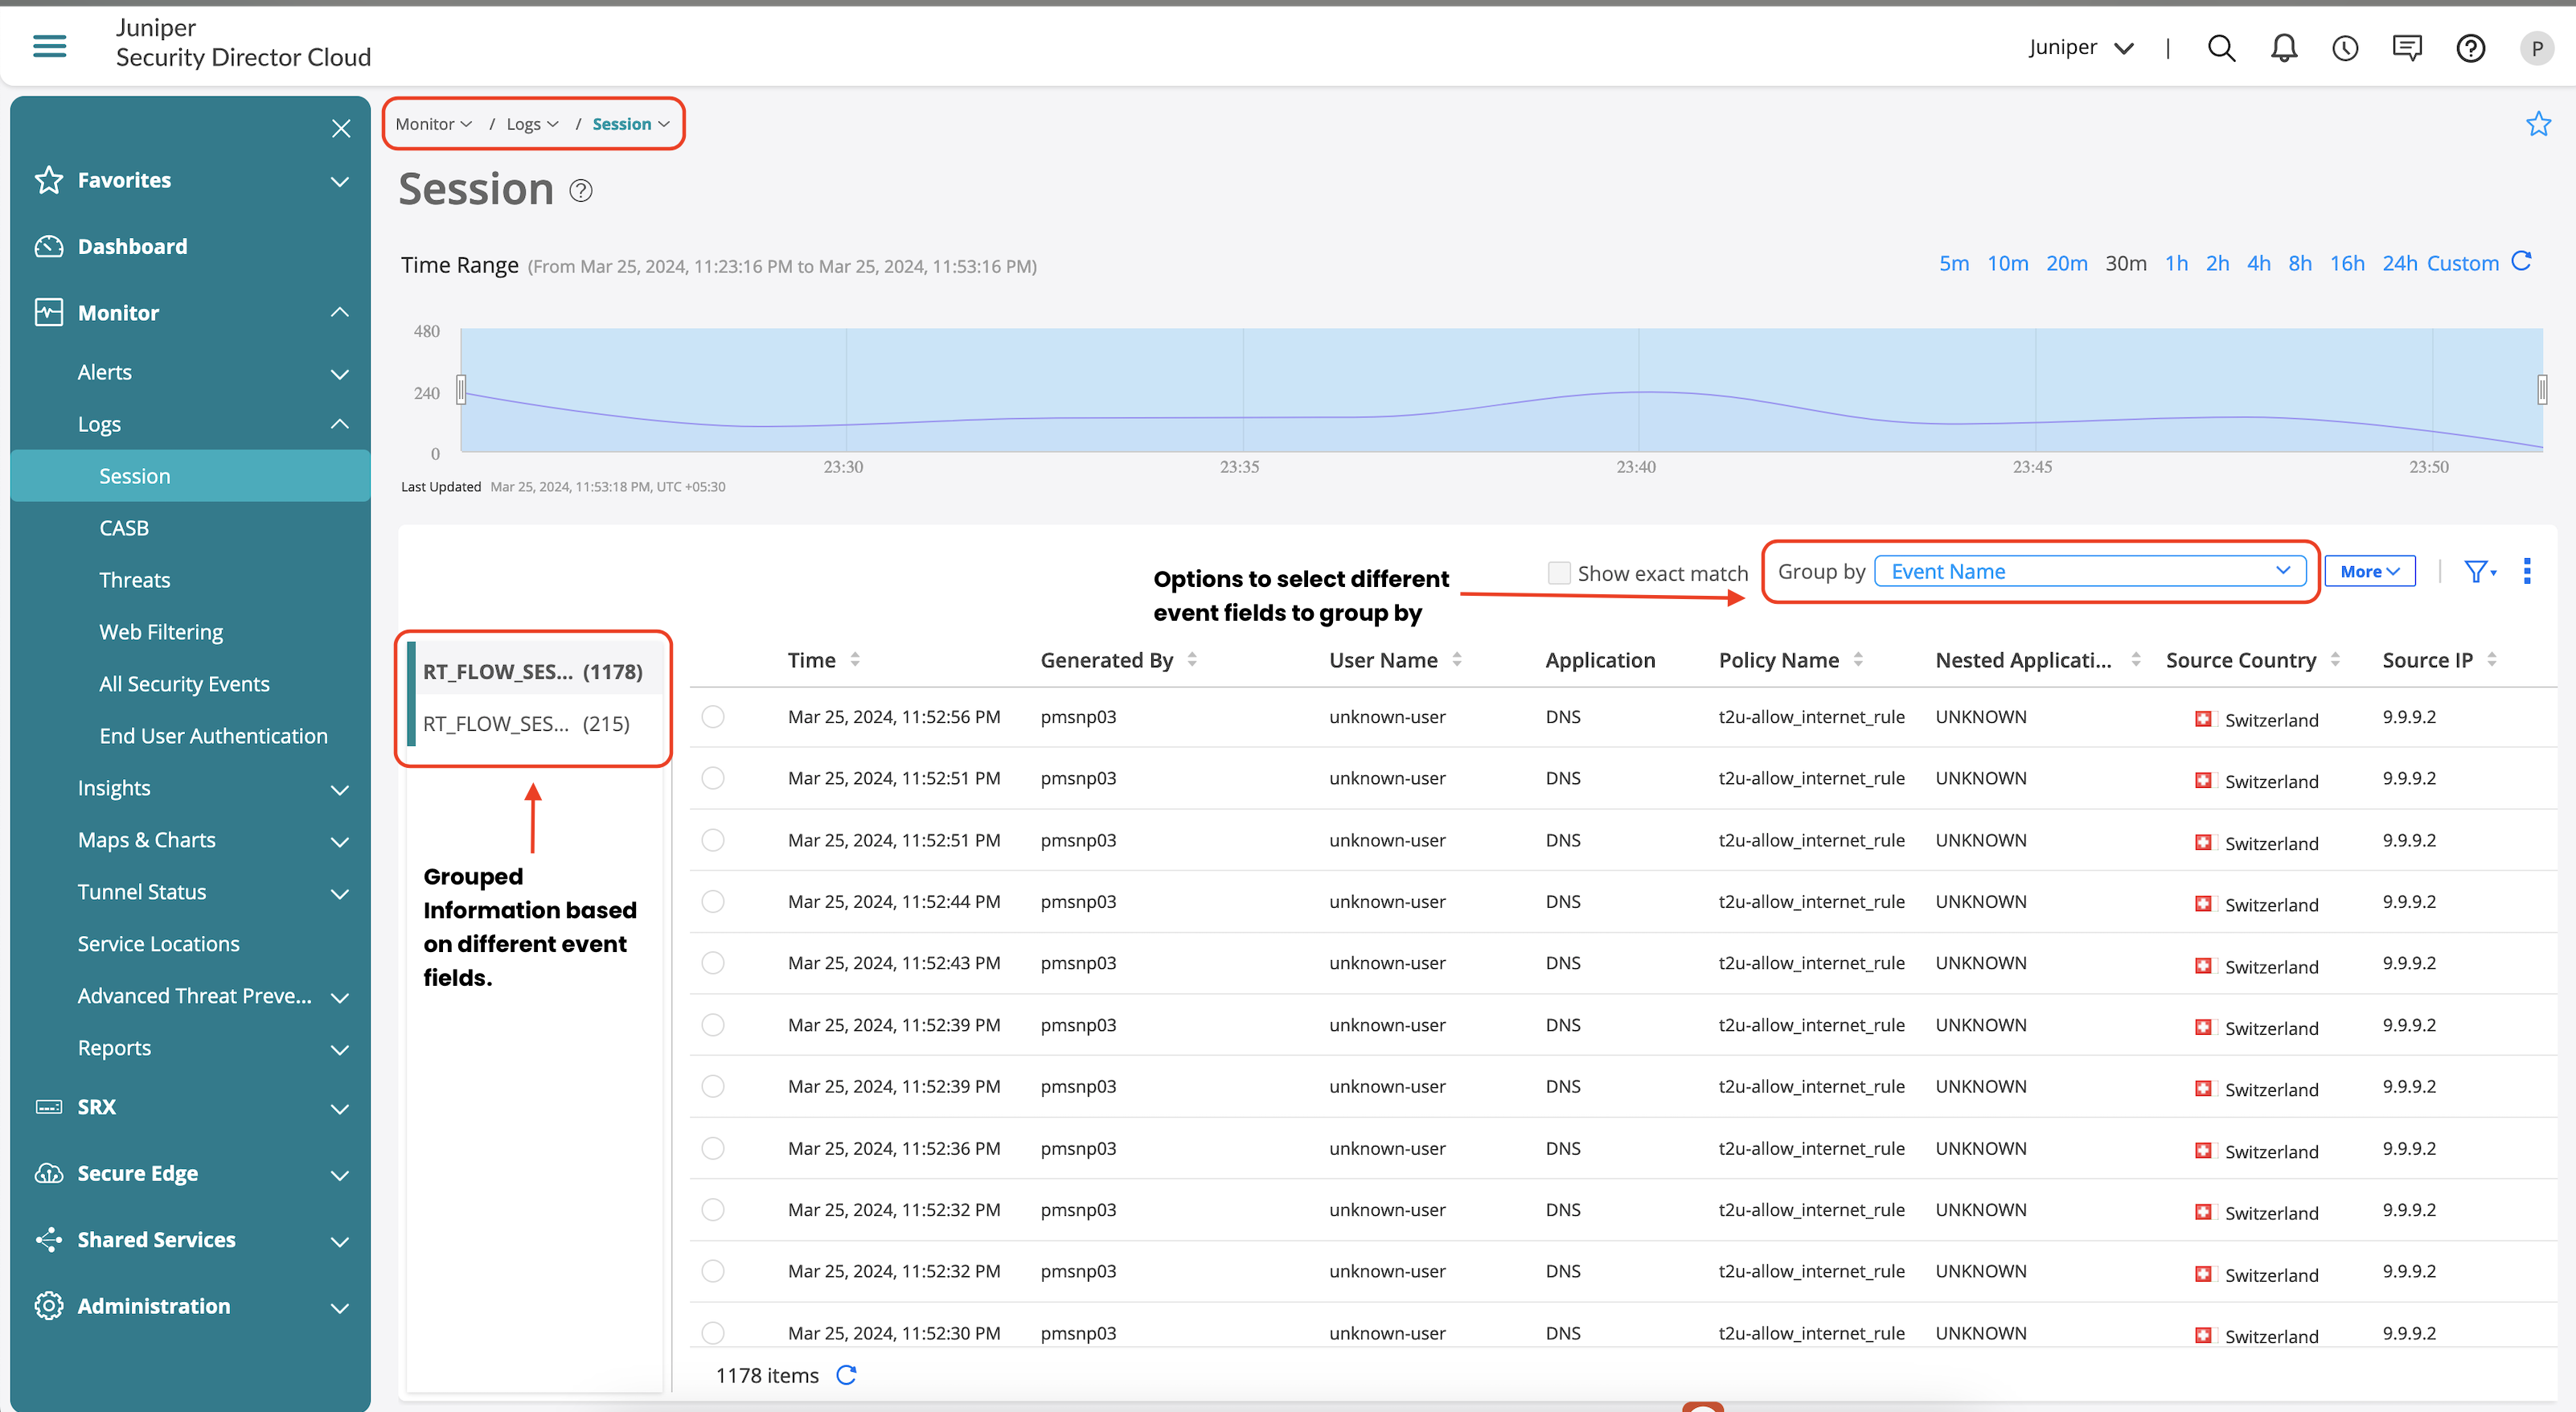Open the notifications bell icon
Screen dimensions: 2576x1412
2283,48
